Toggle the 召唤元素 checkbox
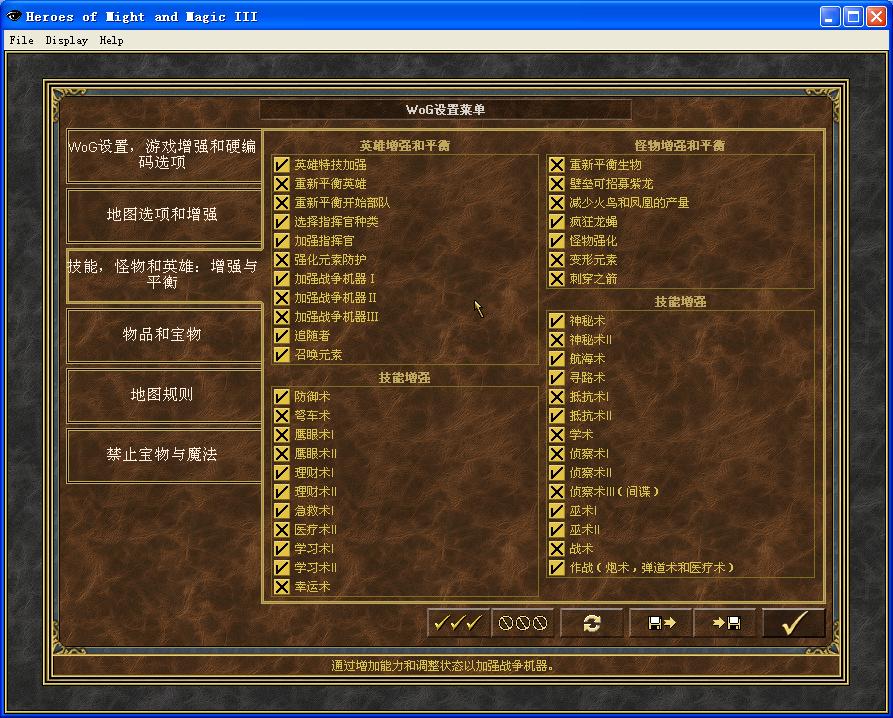The image size is (893, 718). point(281,355)
